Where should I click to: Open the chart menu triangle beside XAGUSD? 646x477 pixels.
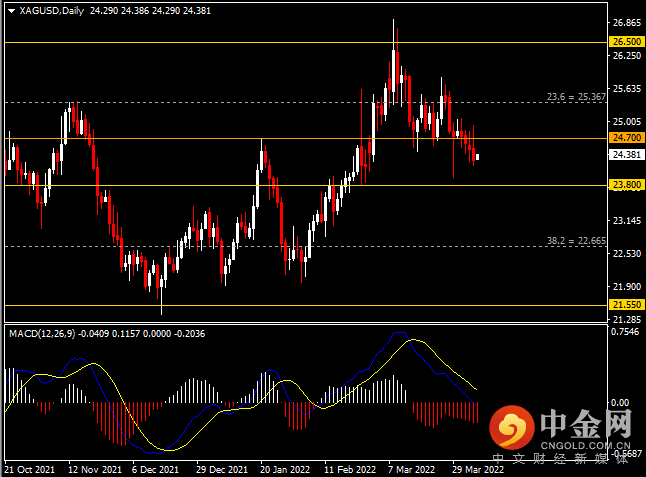point(12,11)
